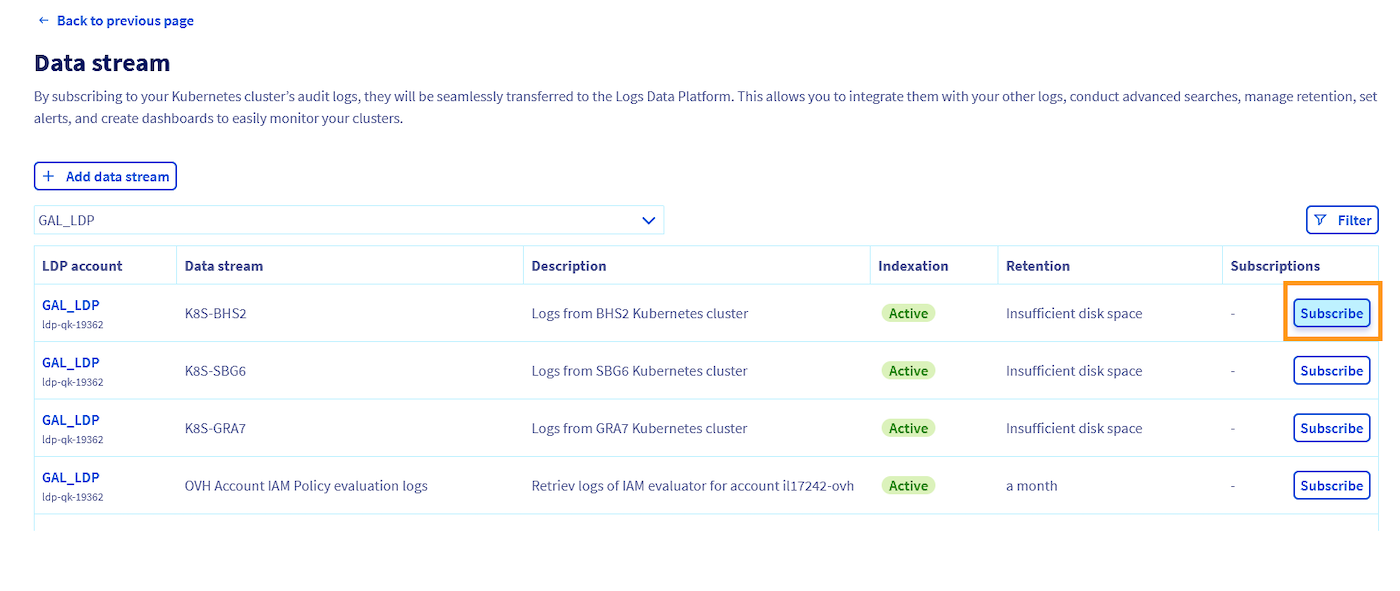Open GAL_LDP account link in the first row
Screen dimensions: 1400x591
[70, 304]
